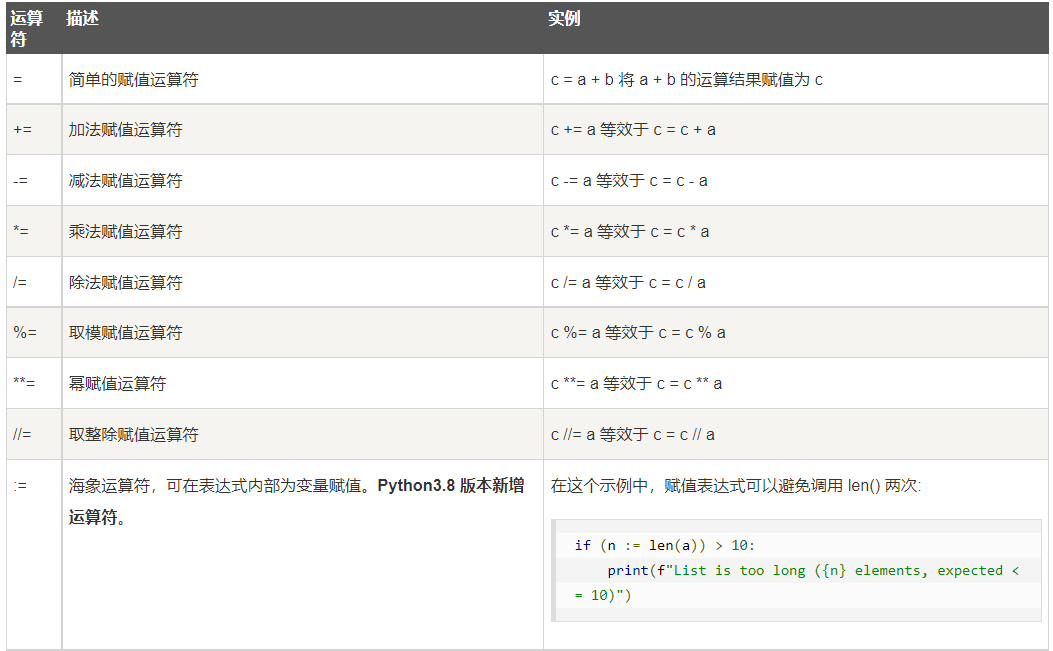Click the 描述 column header
The width and height of the screenshot is (1053, 651).
coord(82,19)
